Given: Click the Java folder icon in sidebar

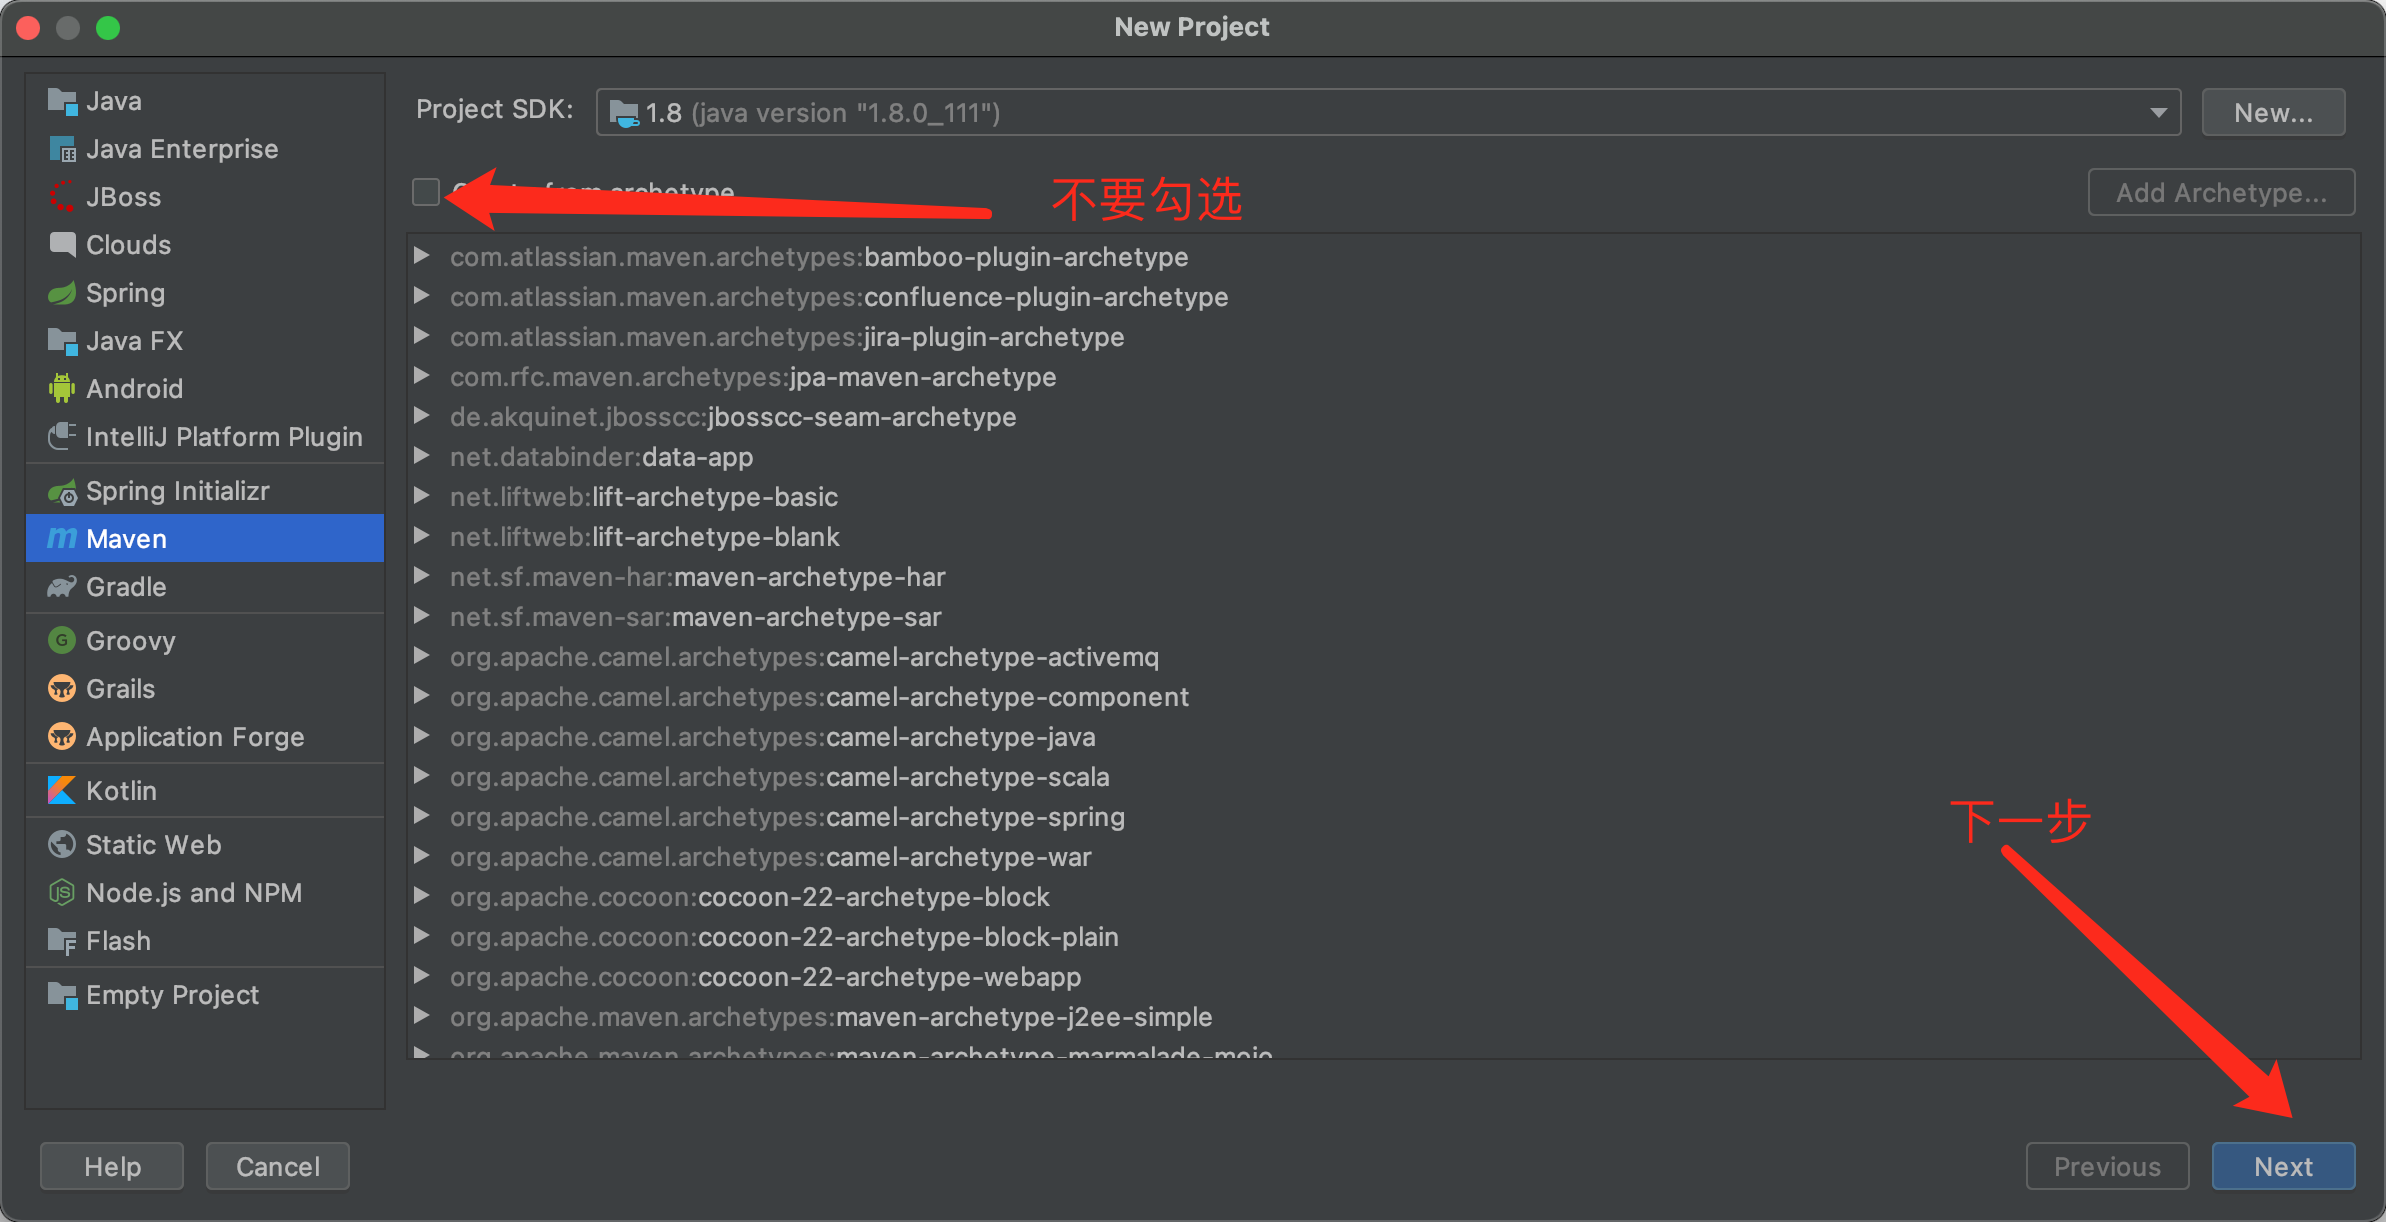Looking at the screenshot, I should 62,101.
